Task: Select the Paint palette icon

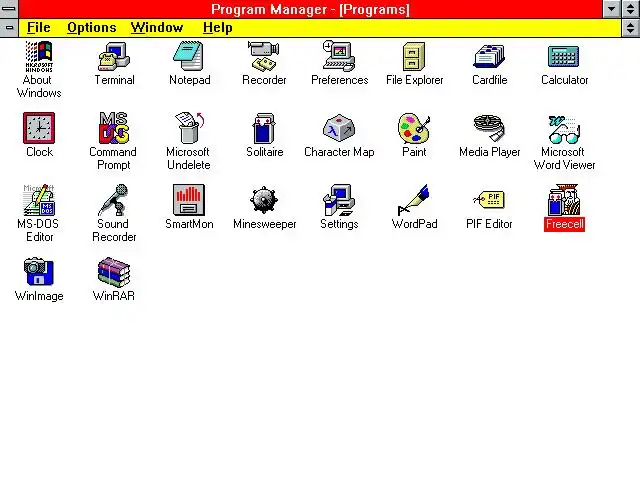Action: [414, 128]
